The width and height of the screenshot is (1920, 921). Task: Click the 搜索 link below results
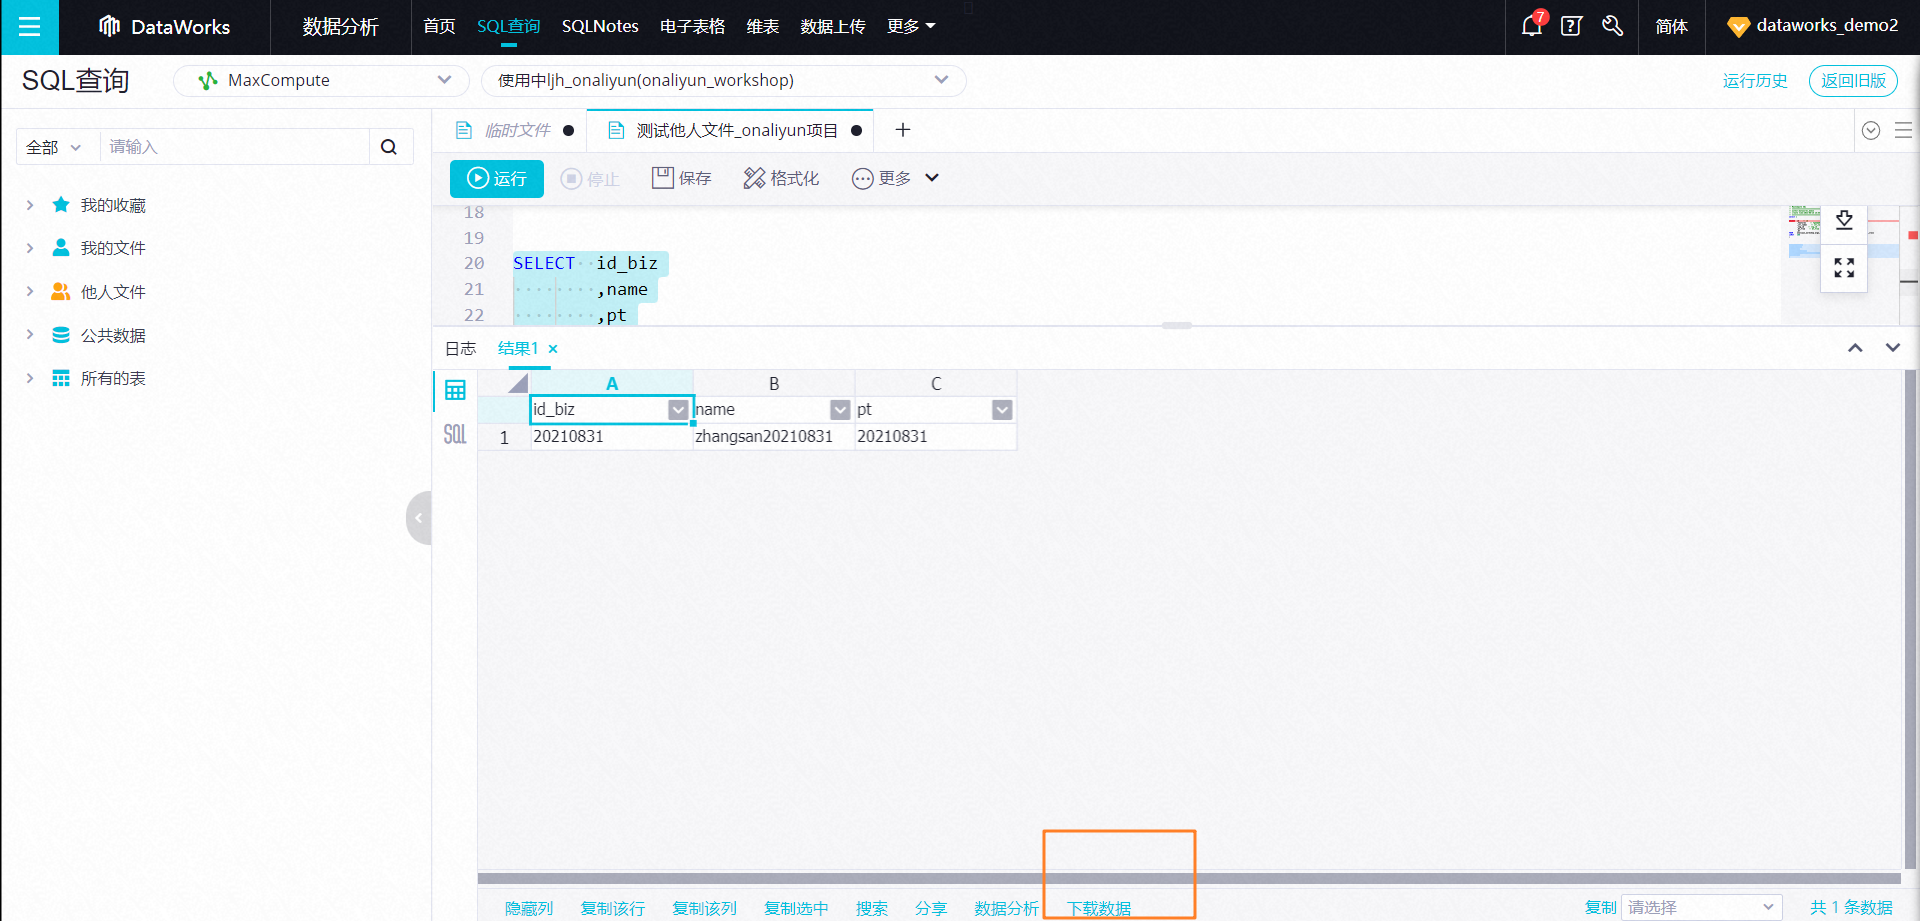pyautogui.click(x=872, y=908)
